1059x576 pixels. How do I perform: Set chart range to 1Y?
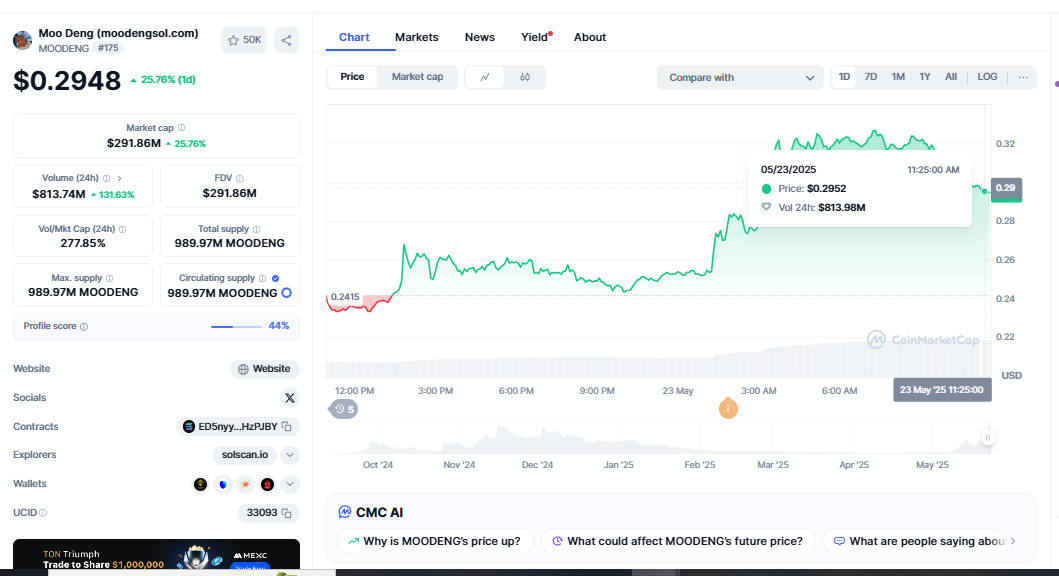(x=925, y=77)
